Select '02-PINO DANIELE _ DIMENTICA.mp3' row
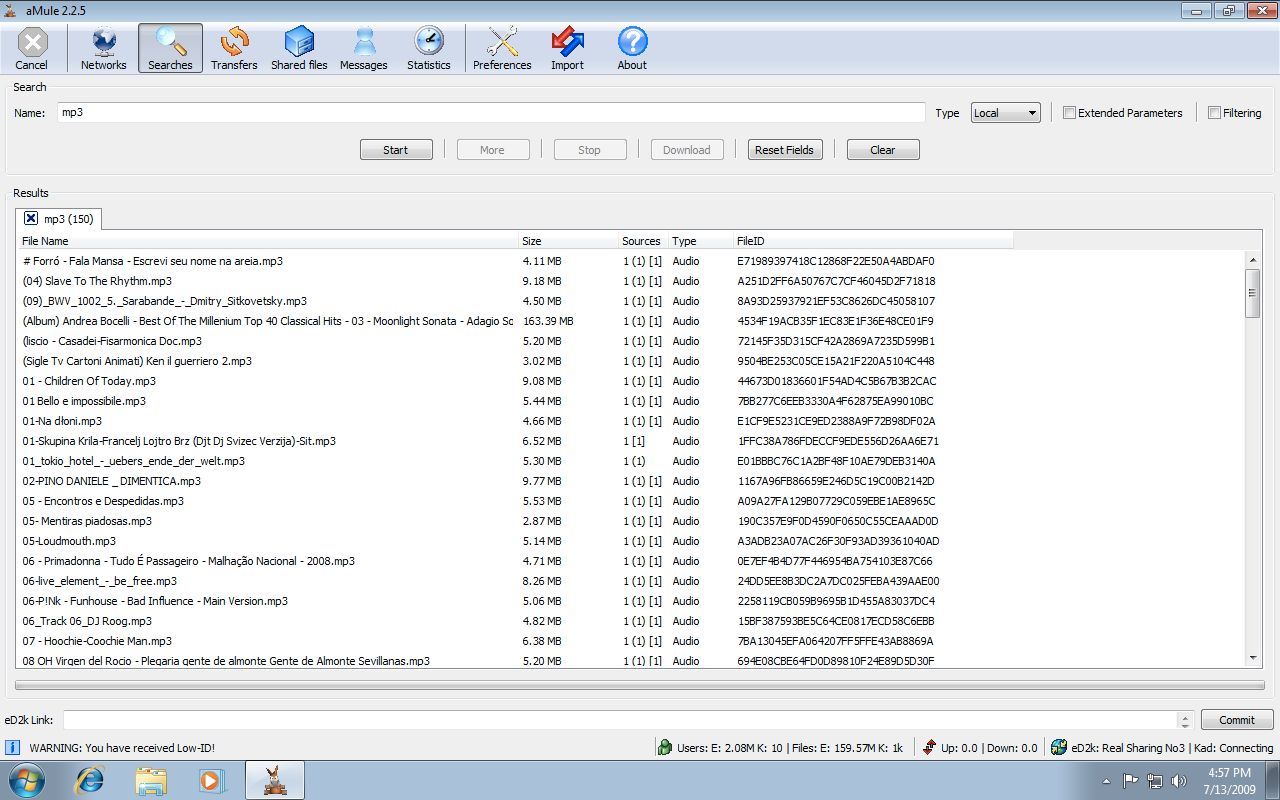This screenshot has width=1280, height=800. [111, 481]
